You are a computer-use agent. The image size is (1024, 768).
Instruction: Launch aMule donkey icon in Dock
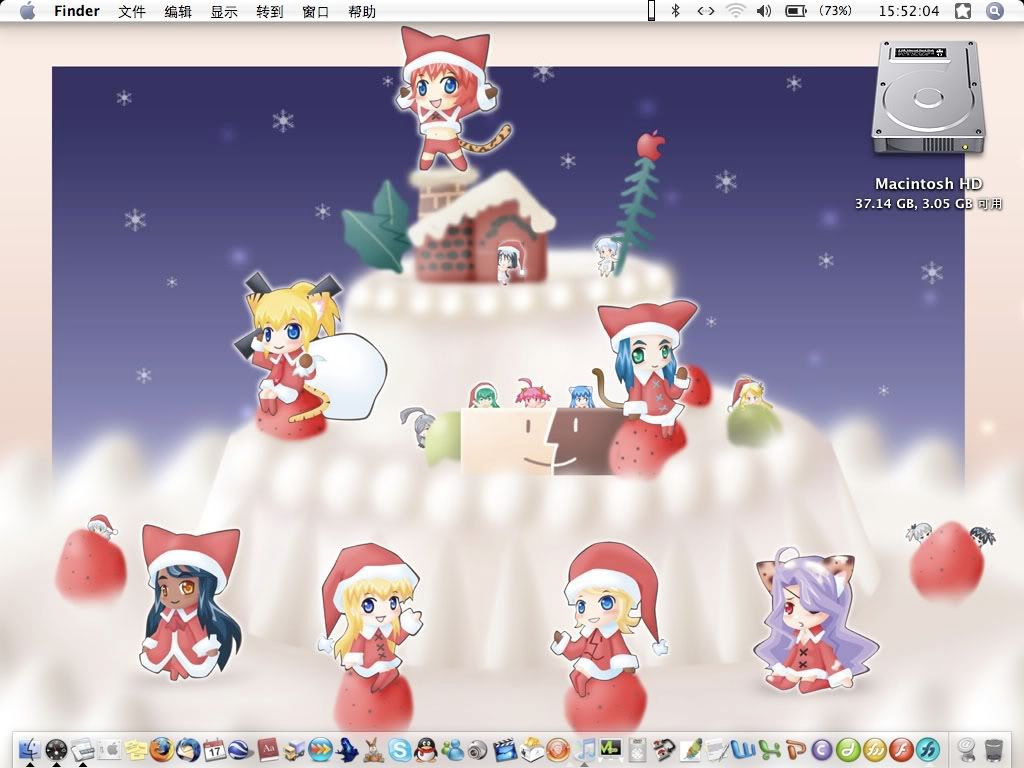(x=373, y=750)
